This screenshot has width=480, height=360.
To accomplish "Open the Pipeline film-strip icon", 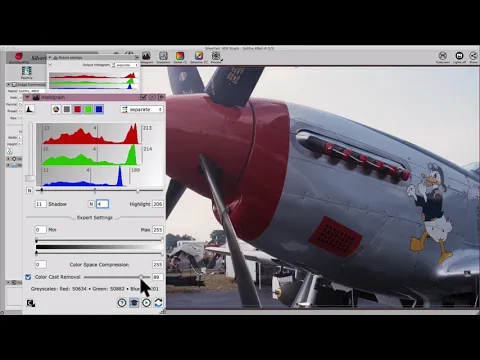I will (x=27, y=72).
